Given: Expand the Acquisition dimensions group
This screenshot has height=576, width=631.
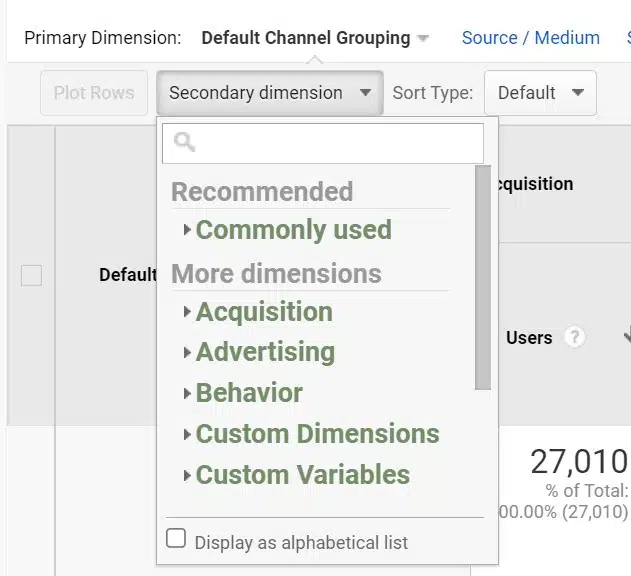Looking at the screenshot, I should tap(263, 312).
